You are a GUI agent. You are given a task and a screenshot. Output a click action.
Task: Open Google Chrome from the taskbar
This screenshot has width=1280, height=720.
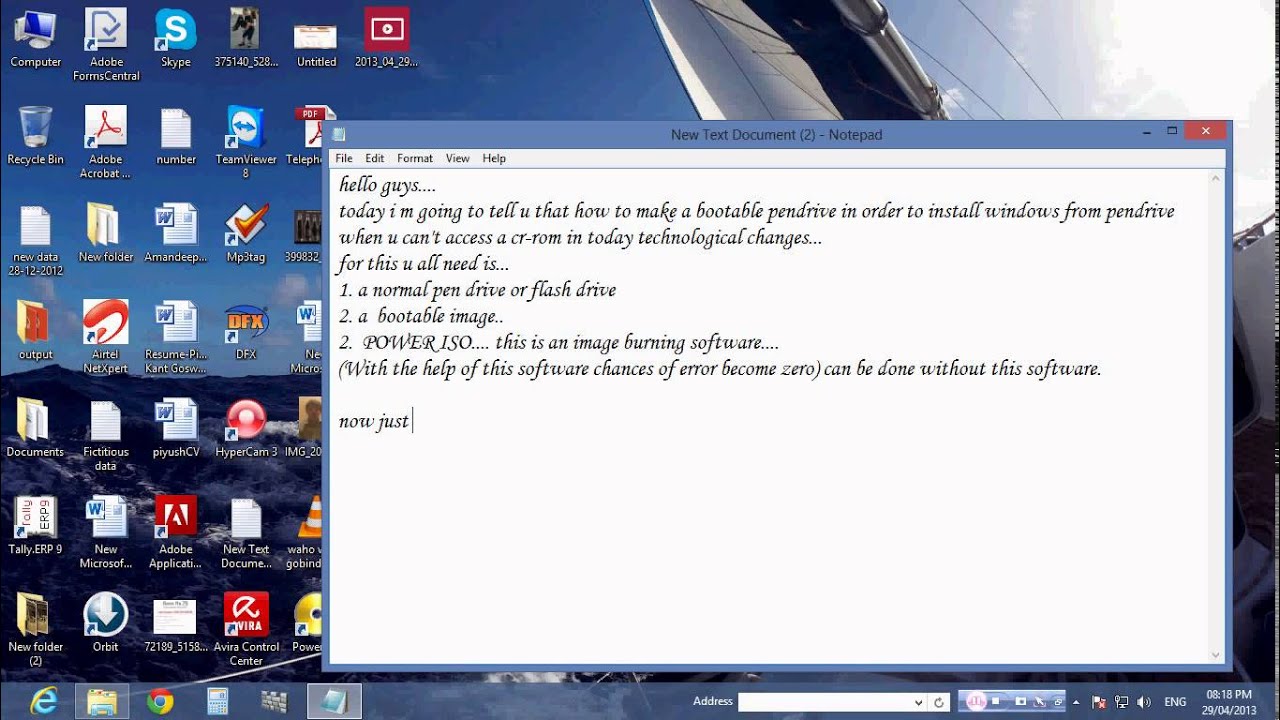click(160, 702)
